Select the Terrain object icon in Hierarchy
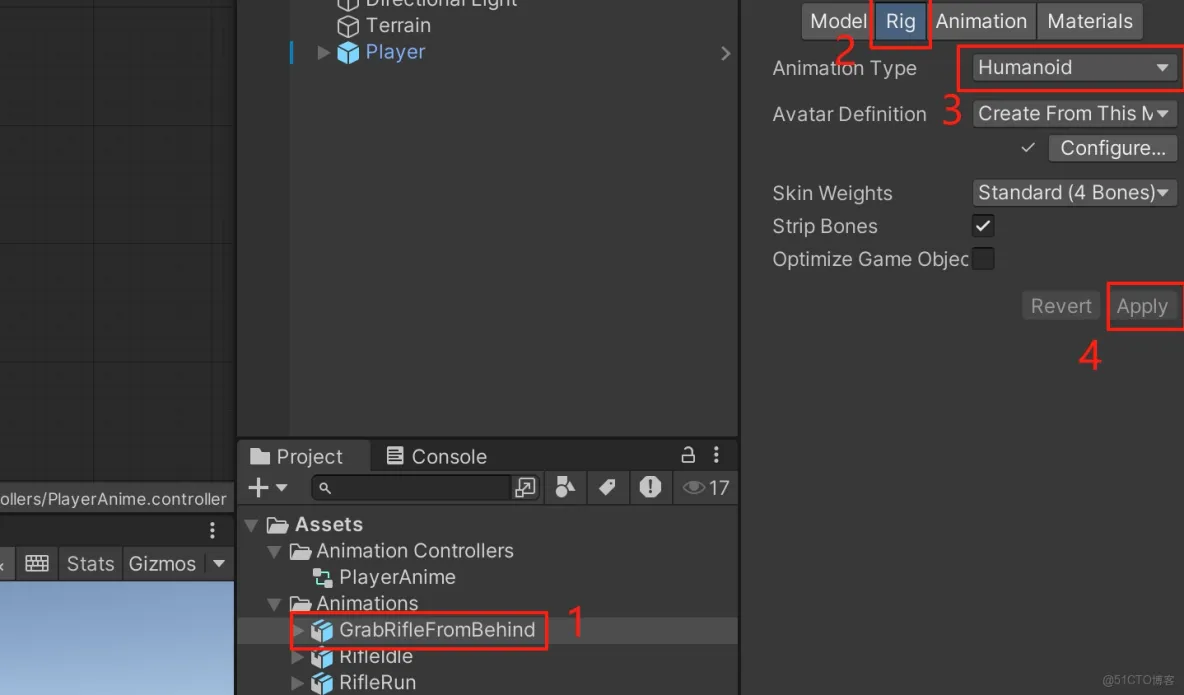Viewport: 1184px width, 695px height. [347, 26]
